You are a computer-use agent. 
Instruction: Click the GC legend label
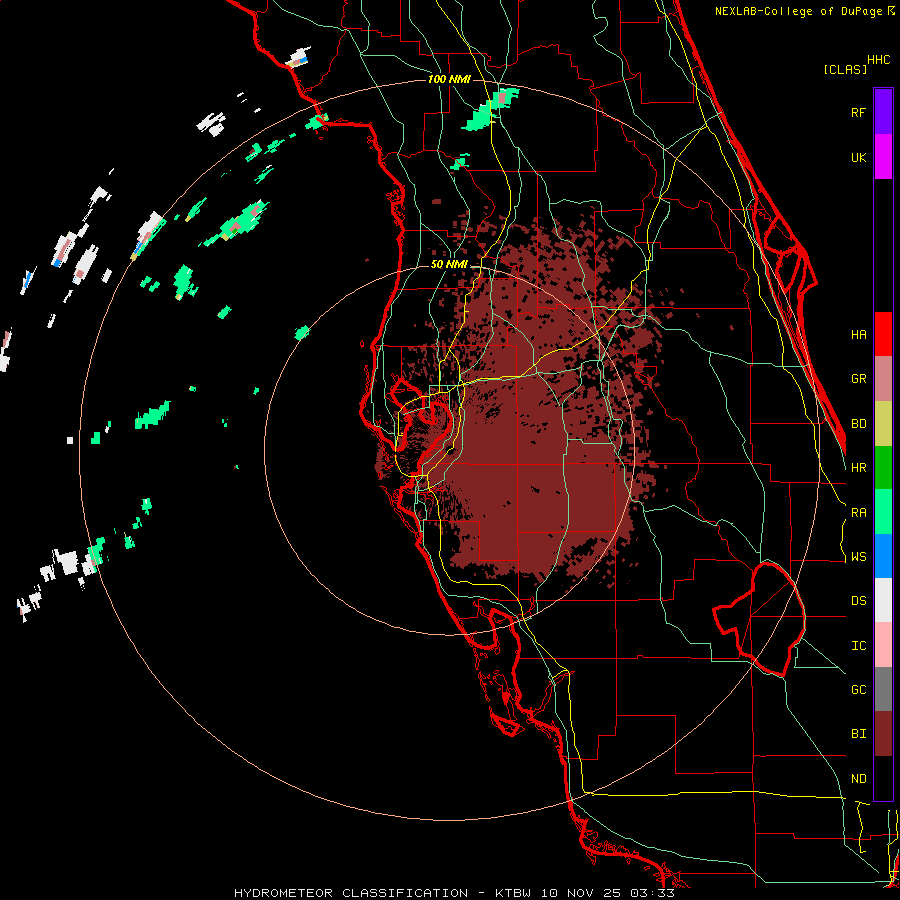[x=858, y=690]
